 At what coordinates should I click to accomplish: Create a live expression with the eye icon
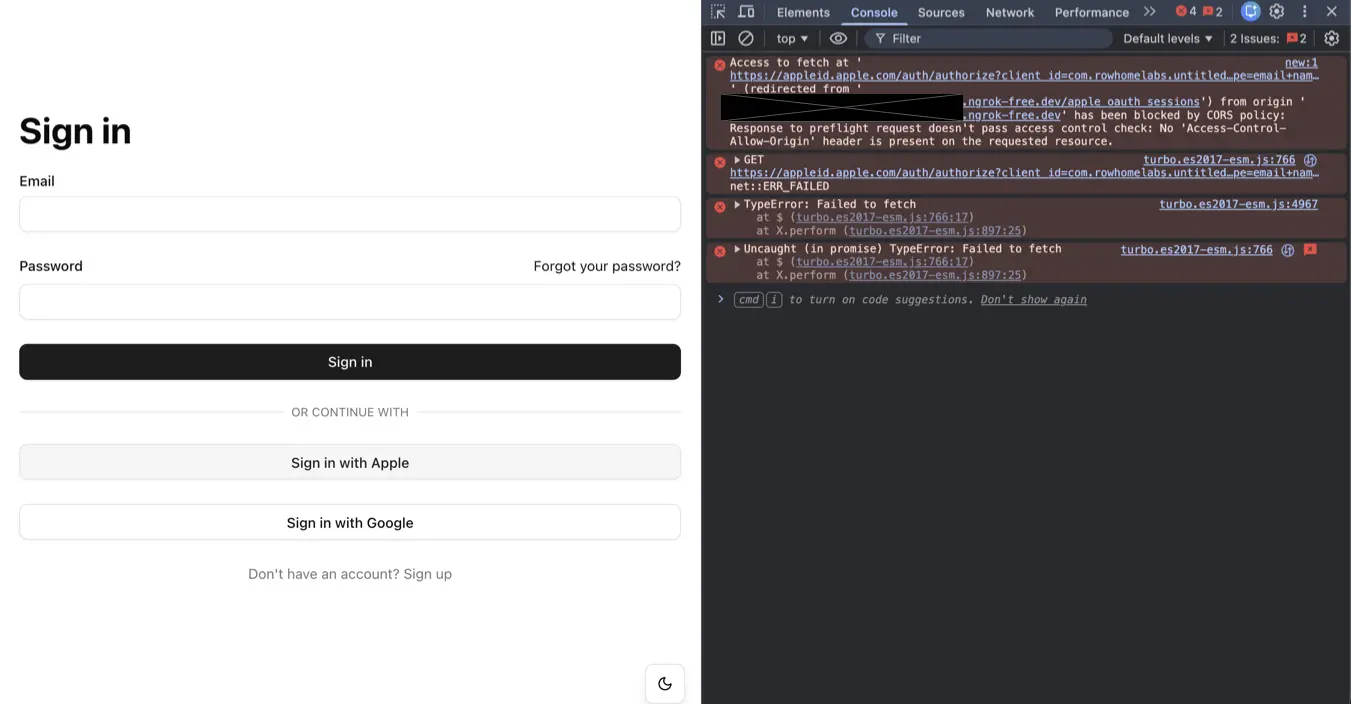coord(838,38)
